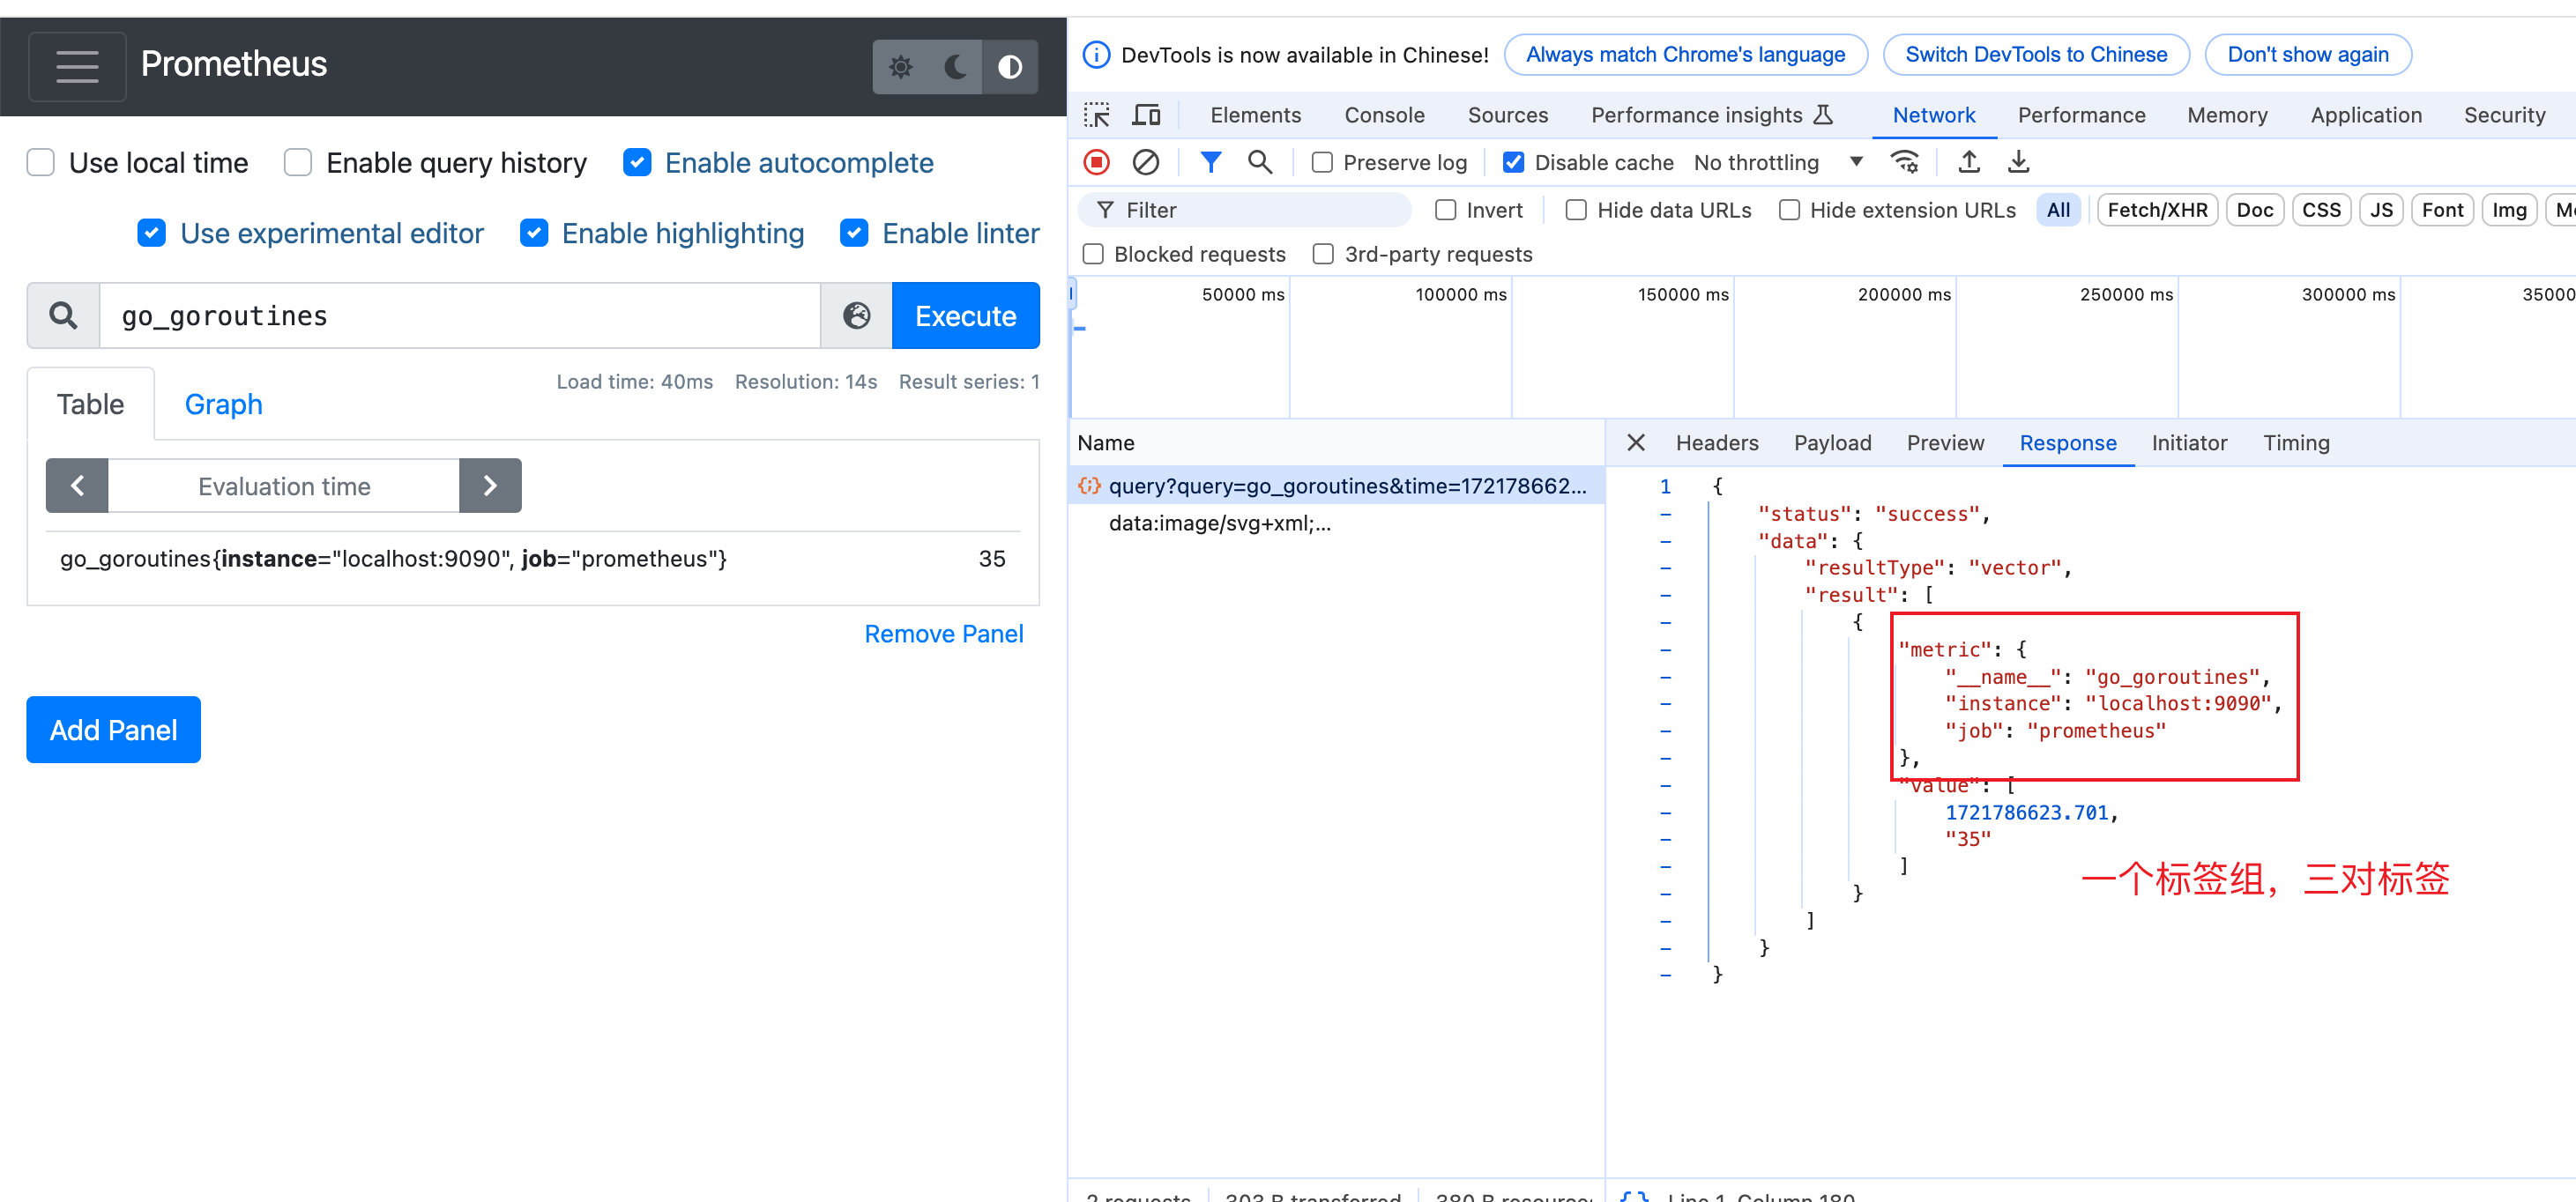Go to the next evaluation time chevron
Image resolution: width=2576 pixels, height=1202 pixels.
[x=490, y=486]
